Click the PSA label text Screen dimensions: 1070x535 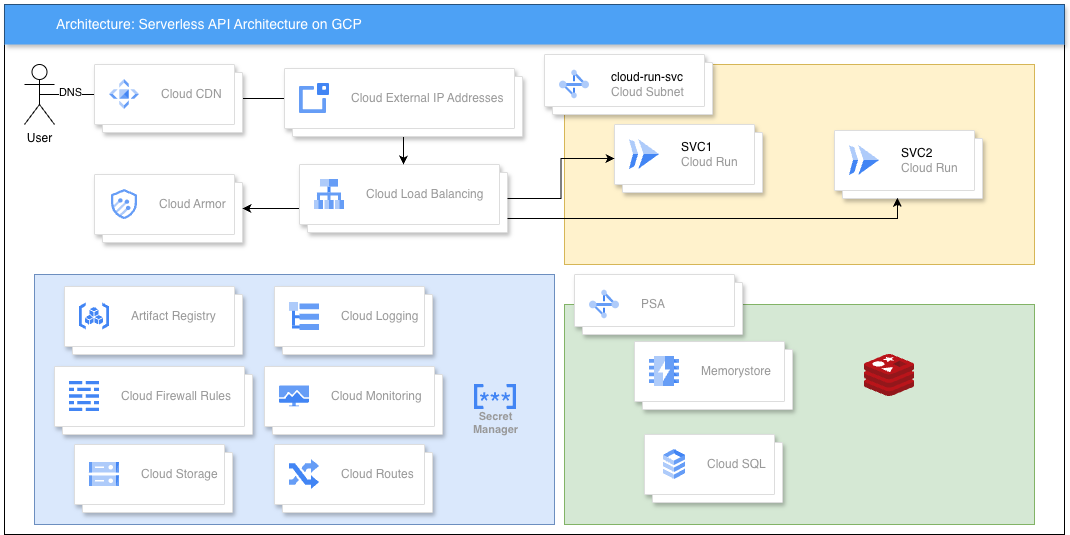coord(652,304)
